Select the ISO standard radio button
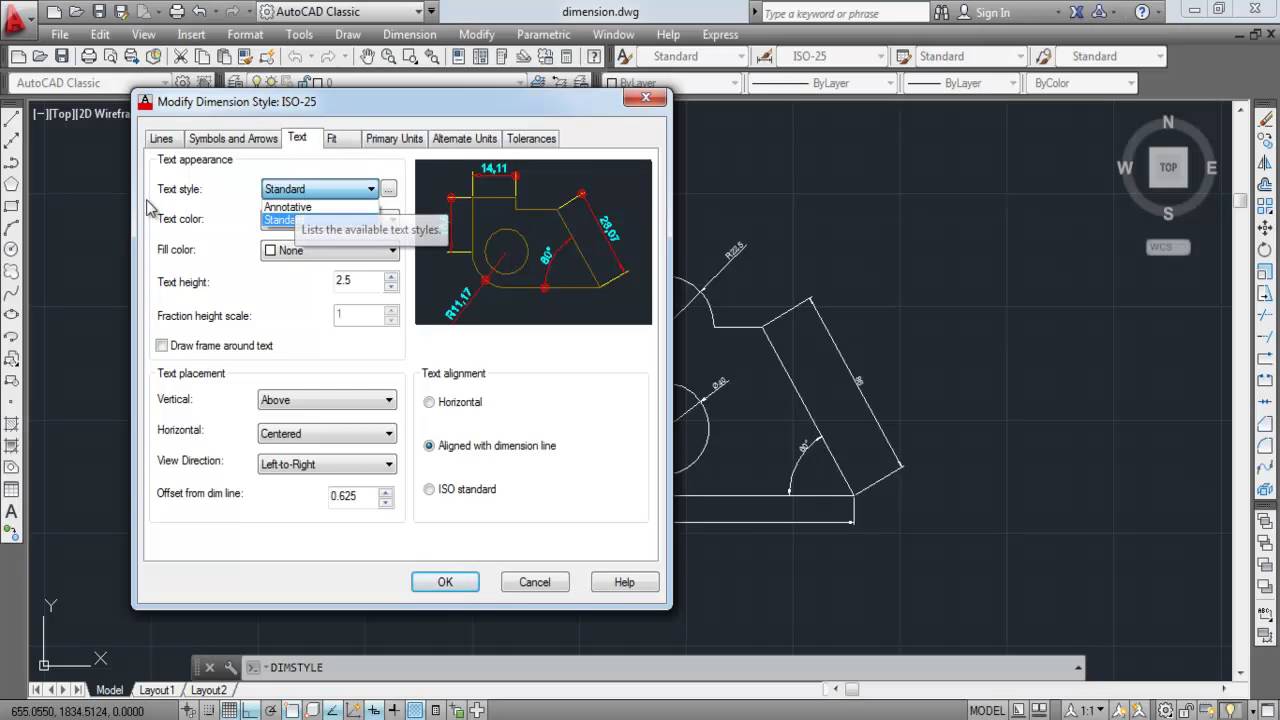The width and height of the screenshot is (1280, 720). point(429,490)
